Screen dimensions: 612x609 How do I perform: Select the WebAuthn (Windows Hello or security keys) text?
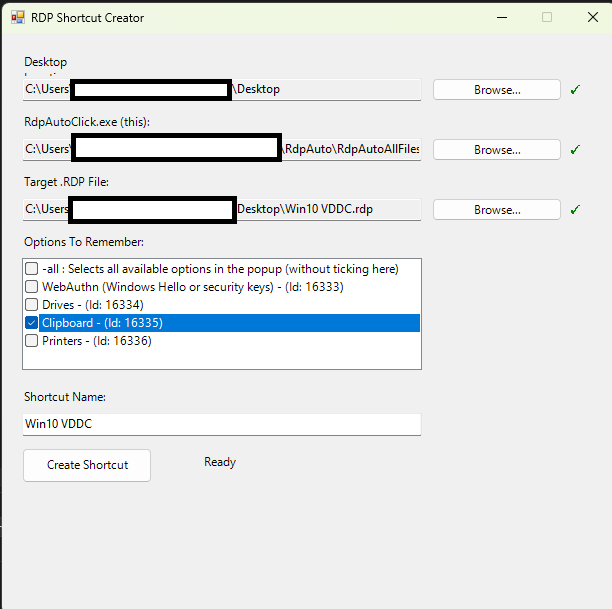pyautogui.click(x=193, y=287)
